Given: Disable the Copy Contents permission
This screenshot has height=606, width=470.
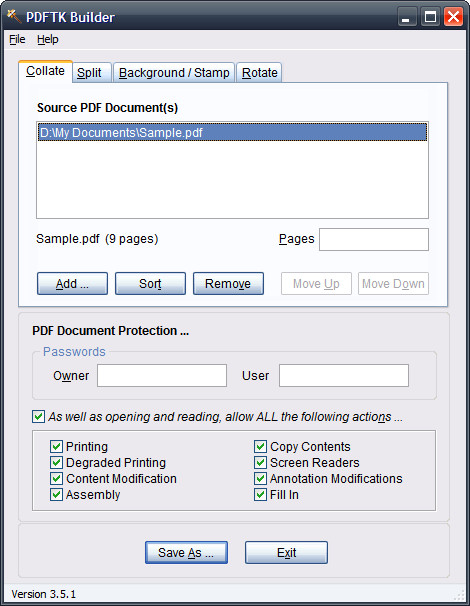Looking at the screenshot, I should tap(261, 447).
